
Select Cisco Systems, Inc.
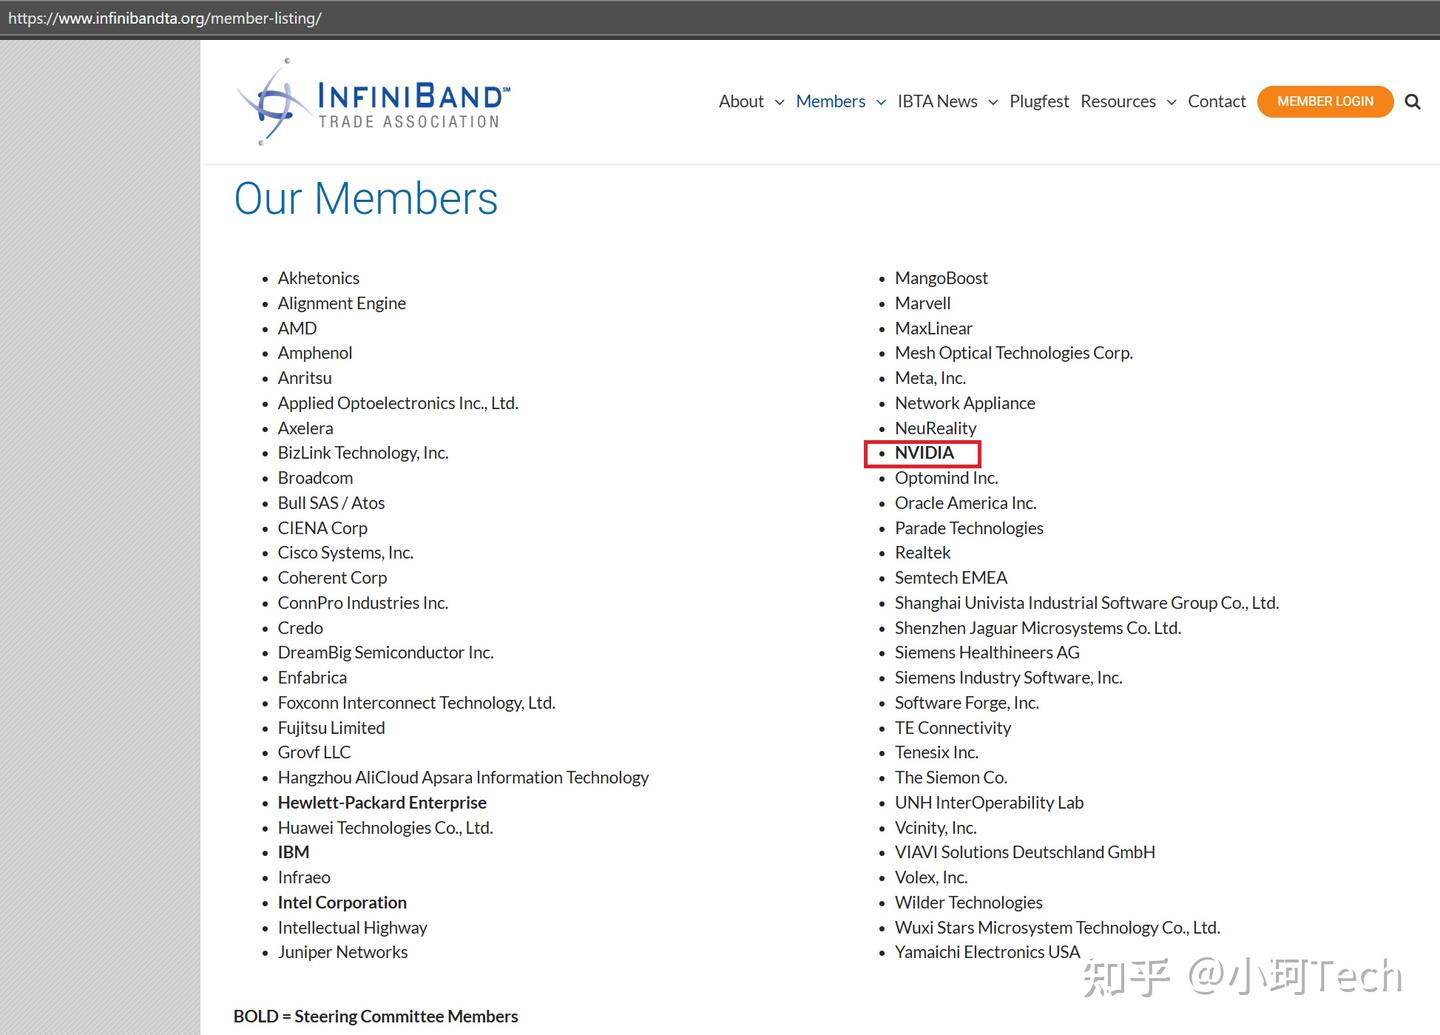(x=345, y=553)
